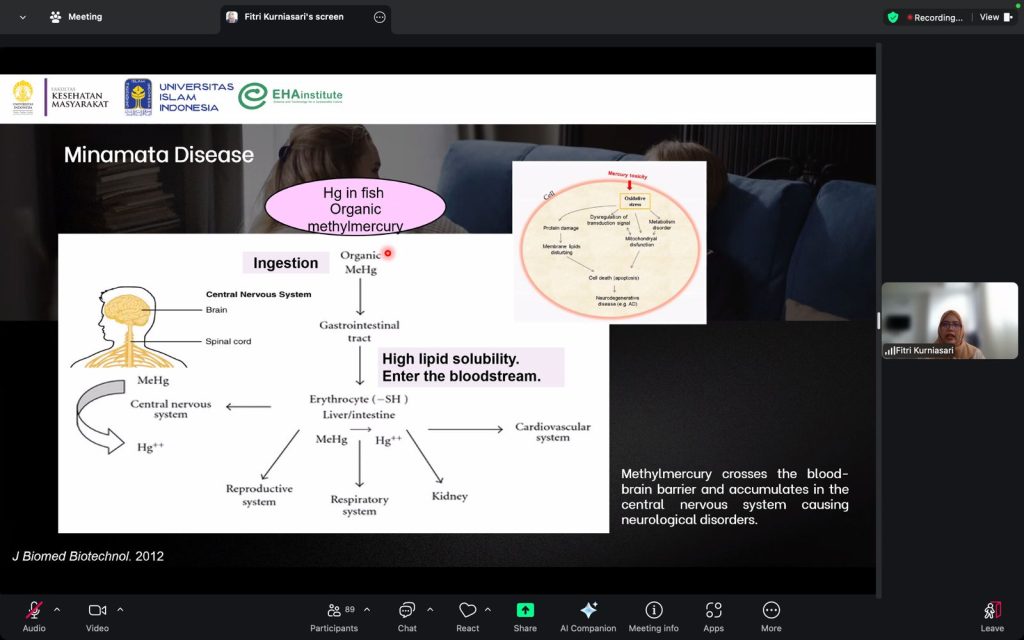The width and height of the screenshot is (1024, 640).
Task: Click the green encryption shield icon
Action: (893, 17)
